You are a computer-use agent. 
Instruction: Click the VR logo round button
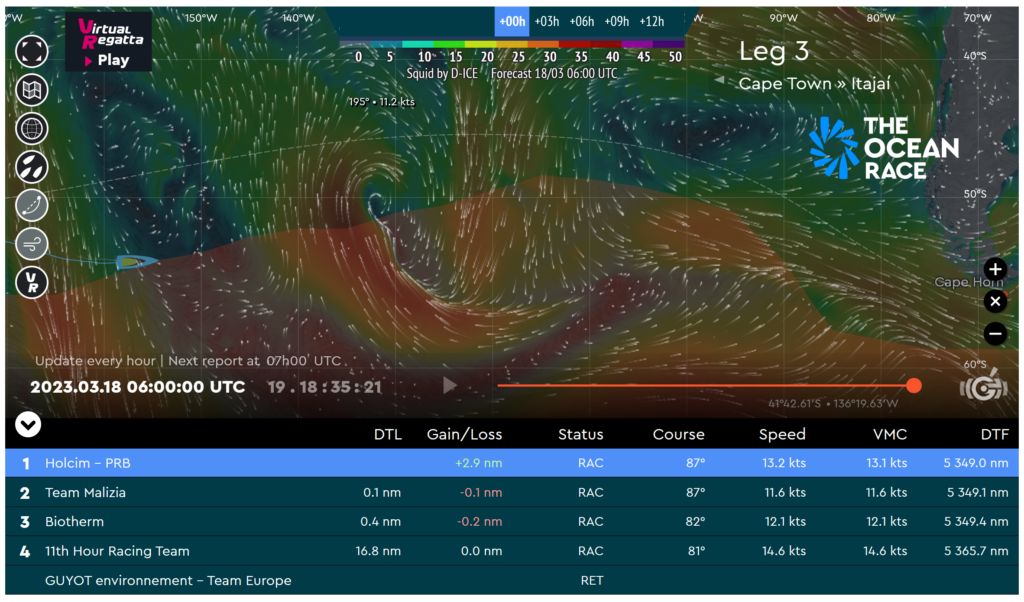click(x=31, y=283)
